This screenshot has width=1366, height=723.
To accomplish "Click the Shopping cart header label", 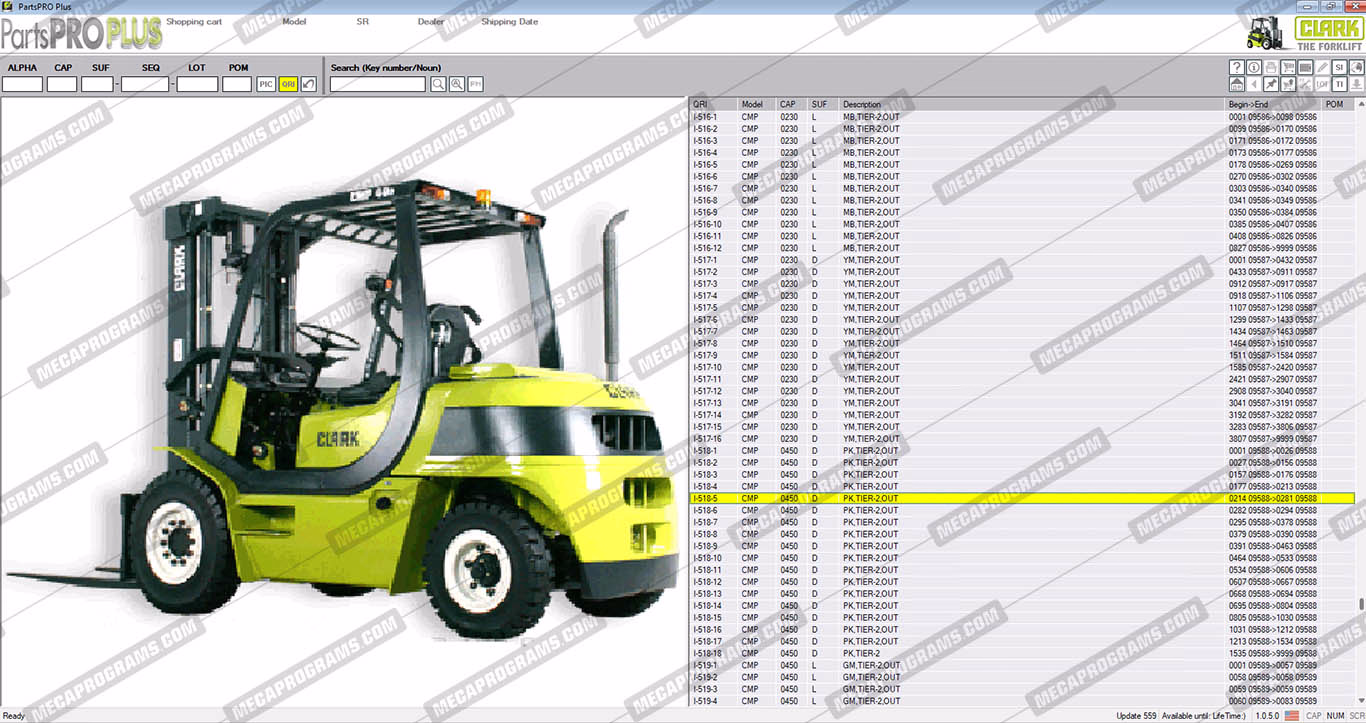I will coord(194,21).
